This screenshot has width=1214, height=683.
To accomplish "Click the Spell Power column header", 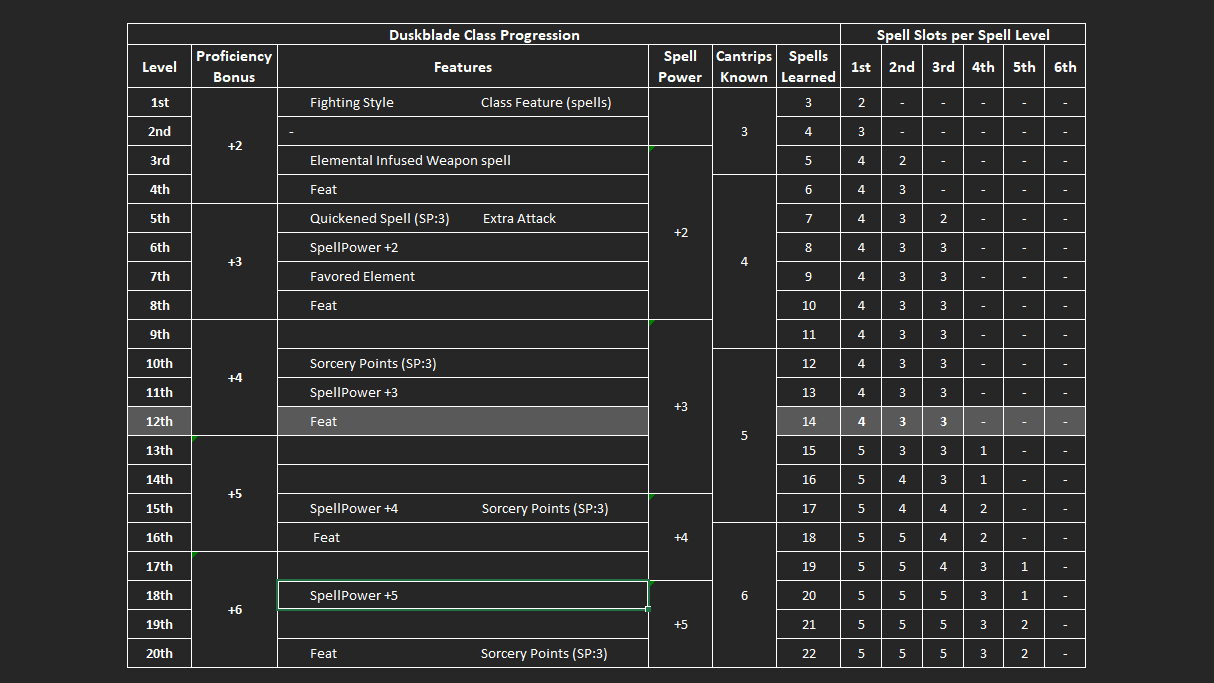I will [680, 67].
